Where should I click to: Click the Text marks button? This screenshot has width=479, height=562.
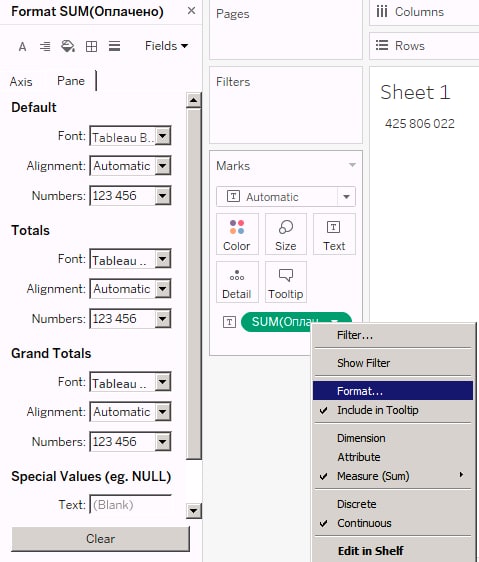click(x=334, y=234)
